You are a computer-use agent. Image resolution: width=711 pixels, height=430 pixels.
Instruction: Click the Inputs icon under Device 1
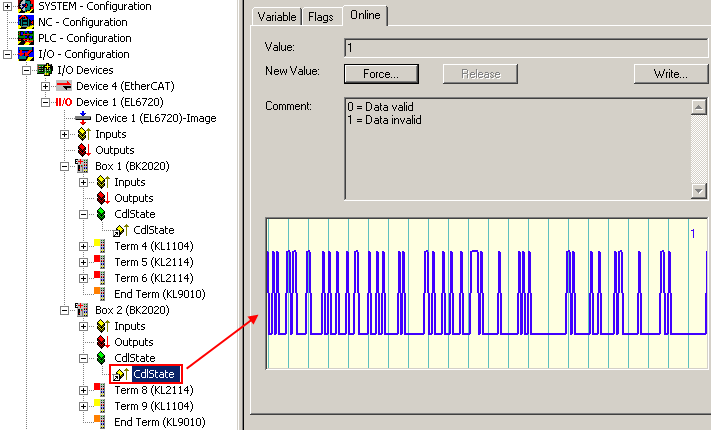[x=84, y=134]
